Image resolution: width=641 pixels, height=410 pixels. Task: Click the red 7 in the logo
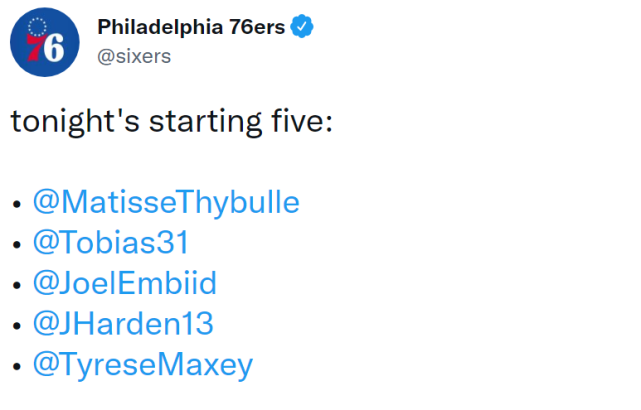pos(34,48)
